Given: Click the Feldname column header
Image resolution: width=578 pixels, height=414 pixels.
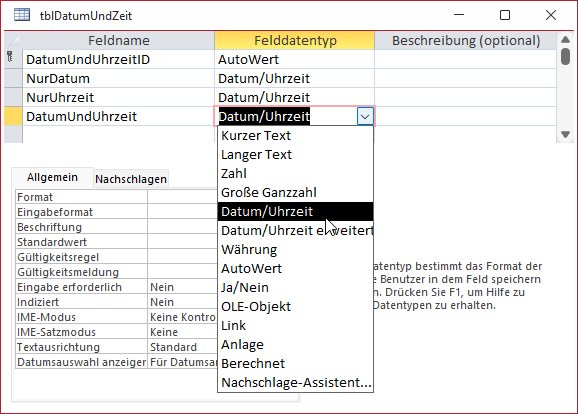Looking at the screenshot, I should (x=118, y=41).
